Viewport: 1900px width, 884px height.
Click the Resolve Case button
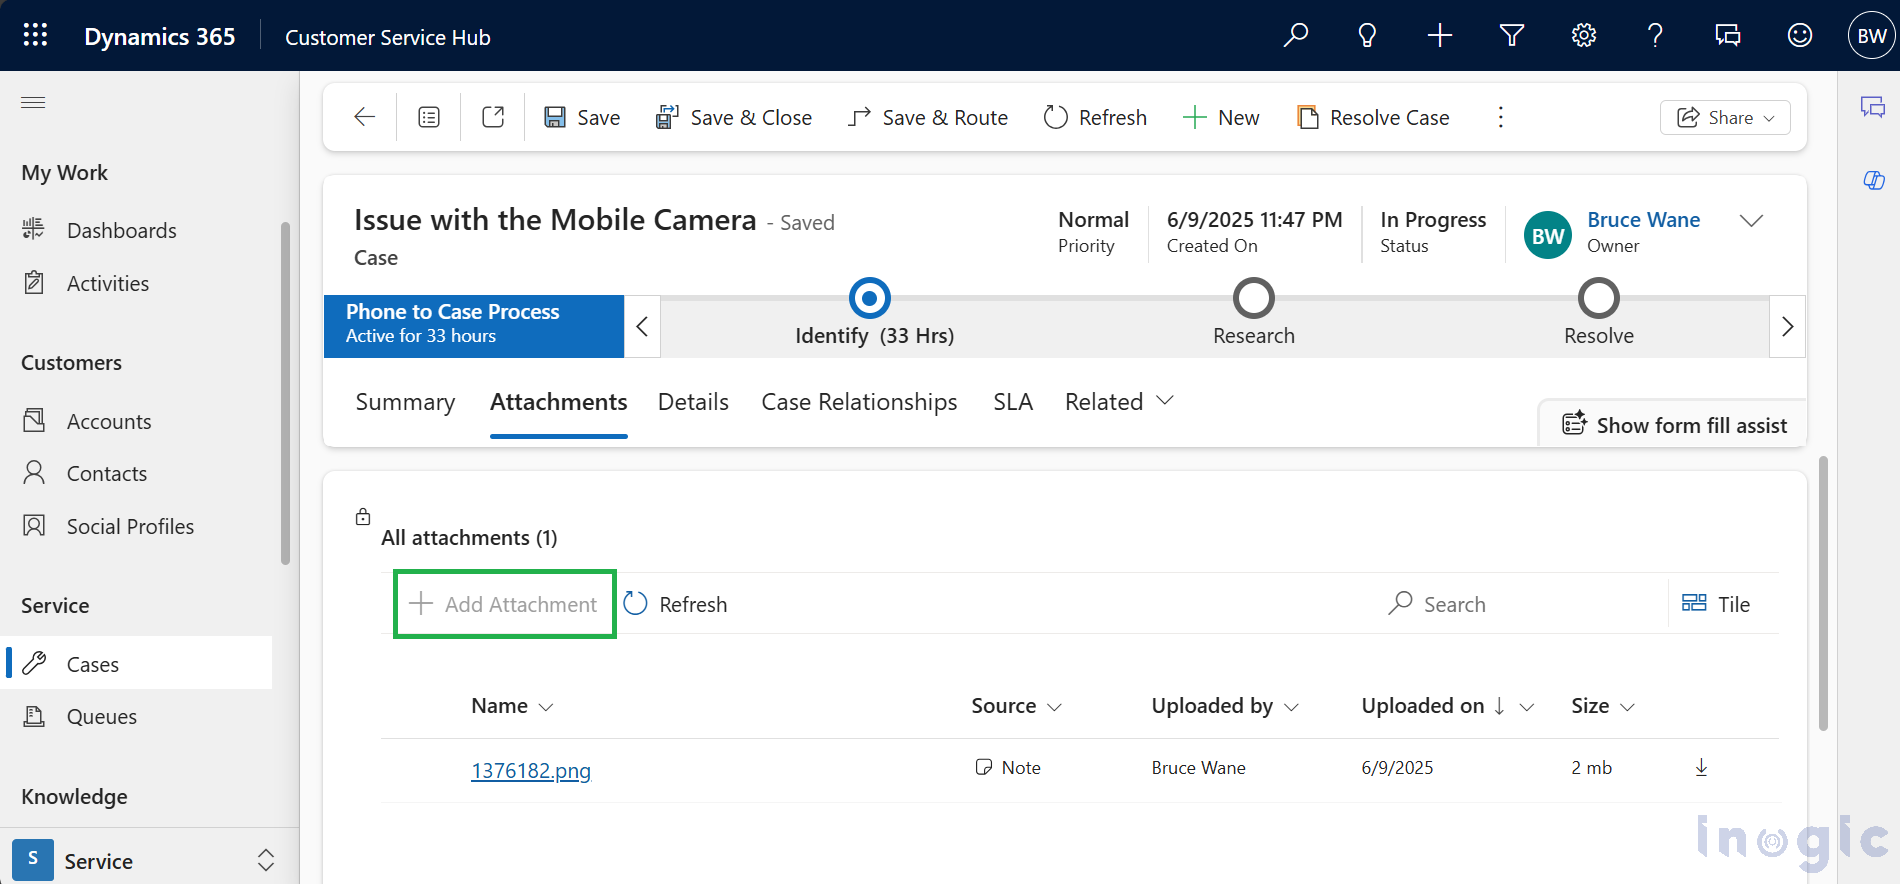pyautogui.click(x=1373, y=117)
